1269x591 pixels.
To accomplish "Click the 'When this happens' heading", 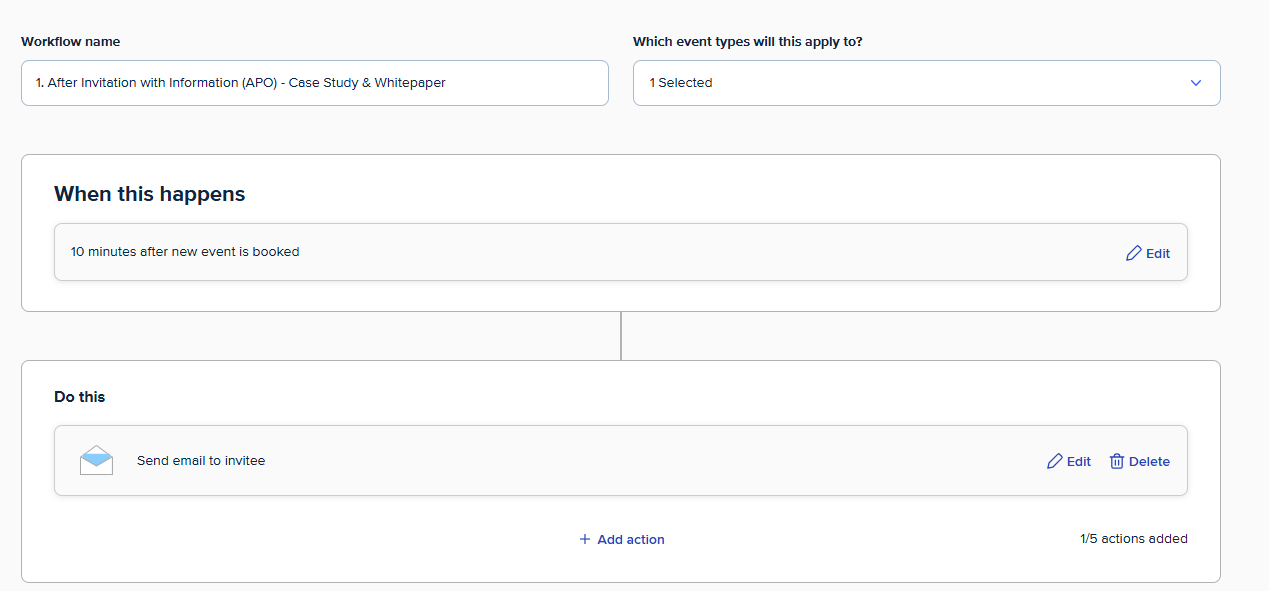I will click(x=150, y=194).
